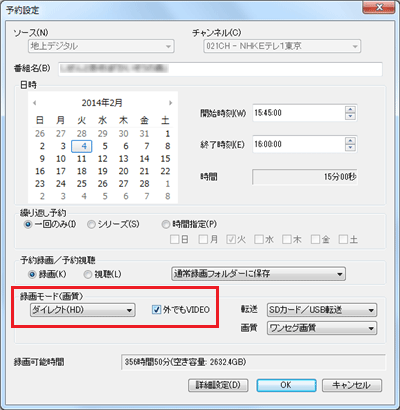This screenshot has height=410, width=400.
Task: Click the 15分00秒 duration field
Action: (x=305, y=177)
